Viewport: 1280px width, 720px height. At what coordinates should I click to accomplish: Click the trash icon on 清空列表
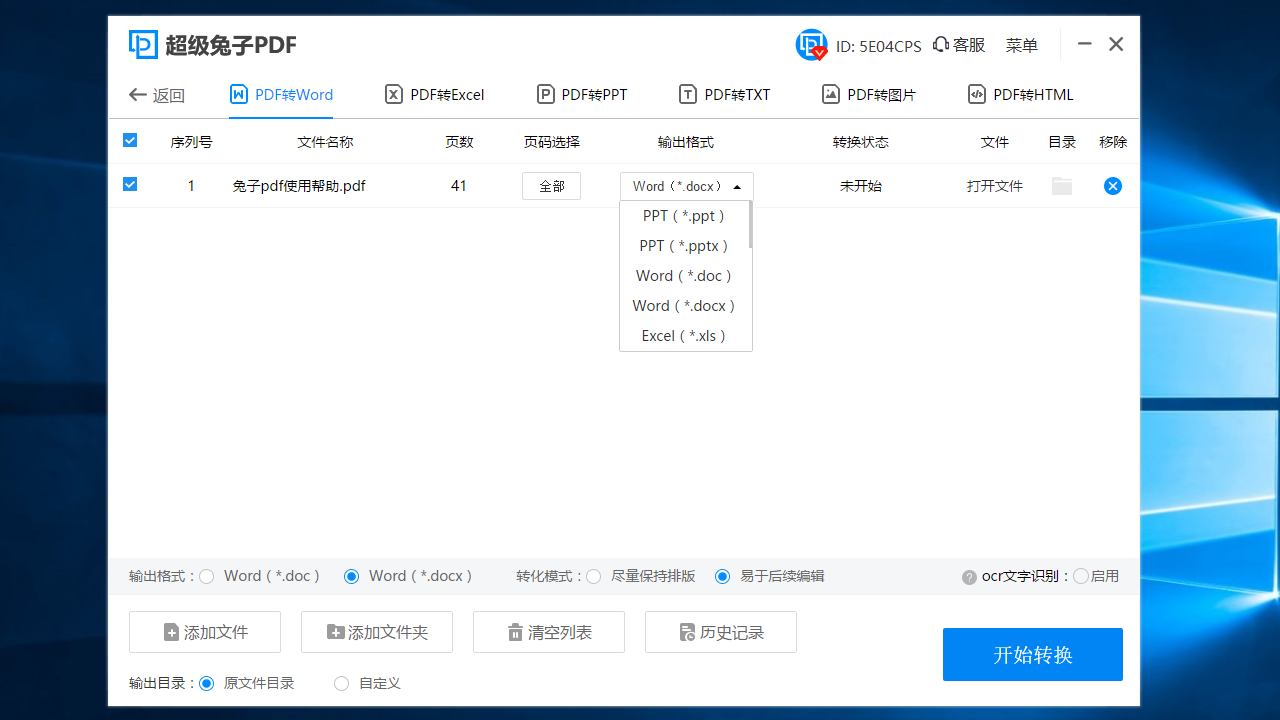[x=516, y=631]
